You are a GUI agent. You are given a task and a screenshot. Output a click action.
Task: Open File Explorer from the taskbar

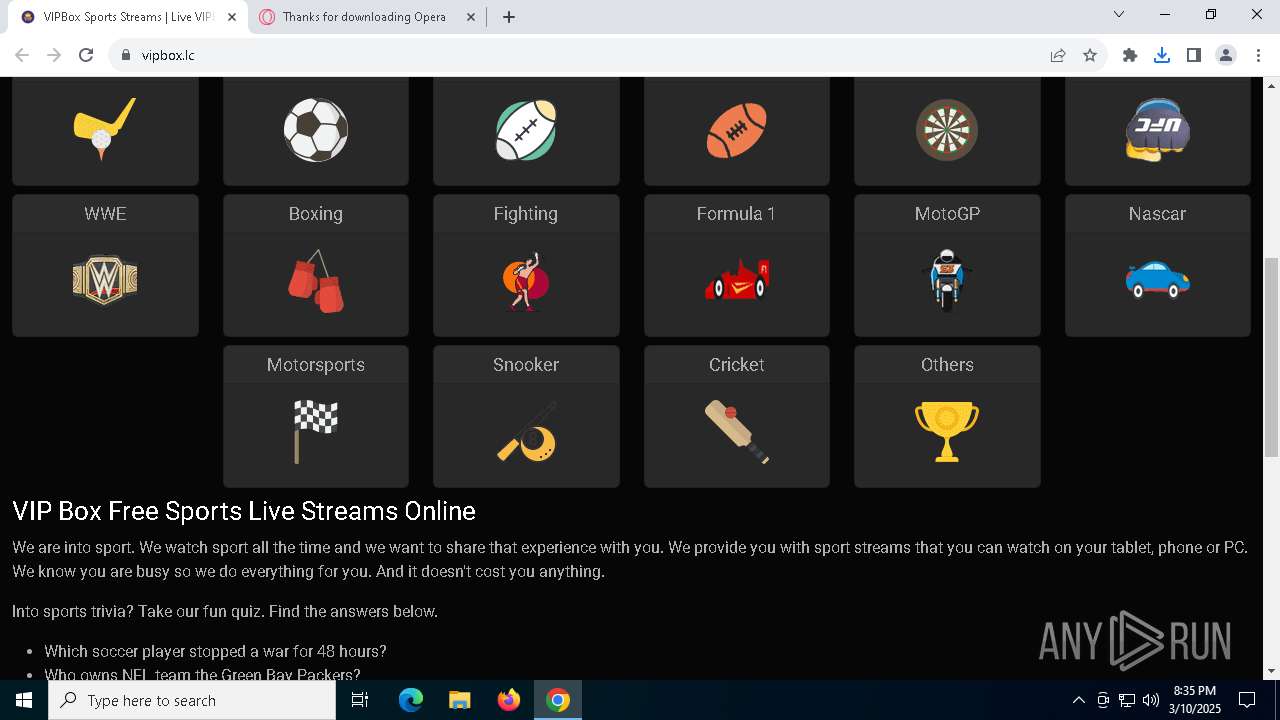(459, 700)
